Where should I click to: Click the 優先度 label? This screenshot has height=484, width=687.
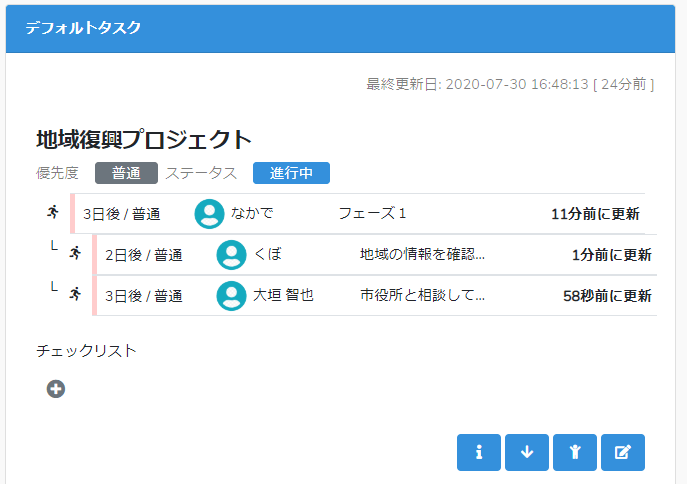point(57,173)
